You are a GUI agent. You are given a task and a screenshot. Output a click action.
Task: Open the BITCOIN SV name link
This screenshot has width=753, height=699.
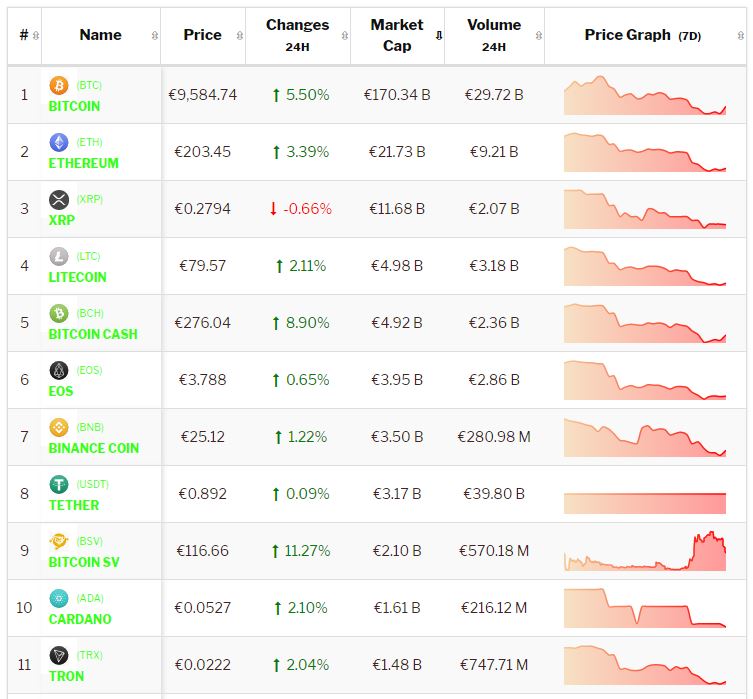coord(84,562)
